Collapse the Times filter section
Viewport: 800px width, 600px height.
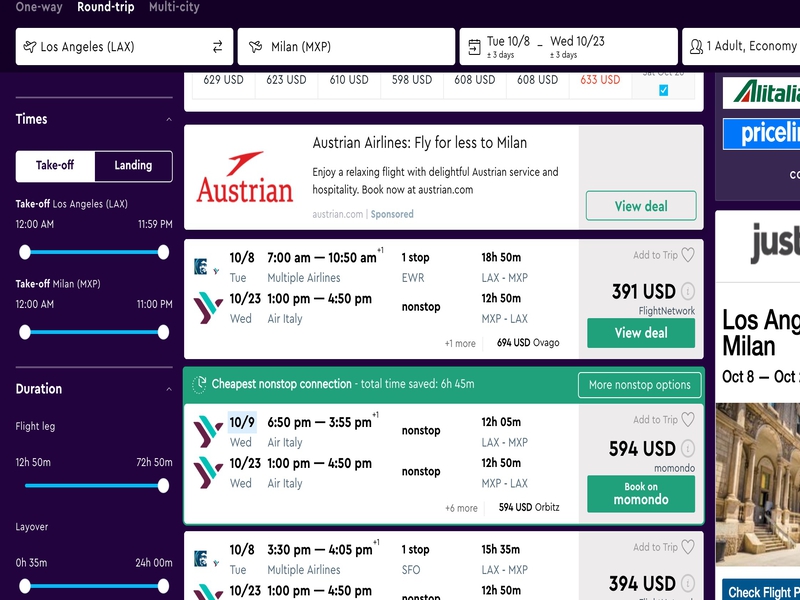pyautogui.click(x=169, y=120)
